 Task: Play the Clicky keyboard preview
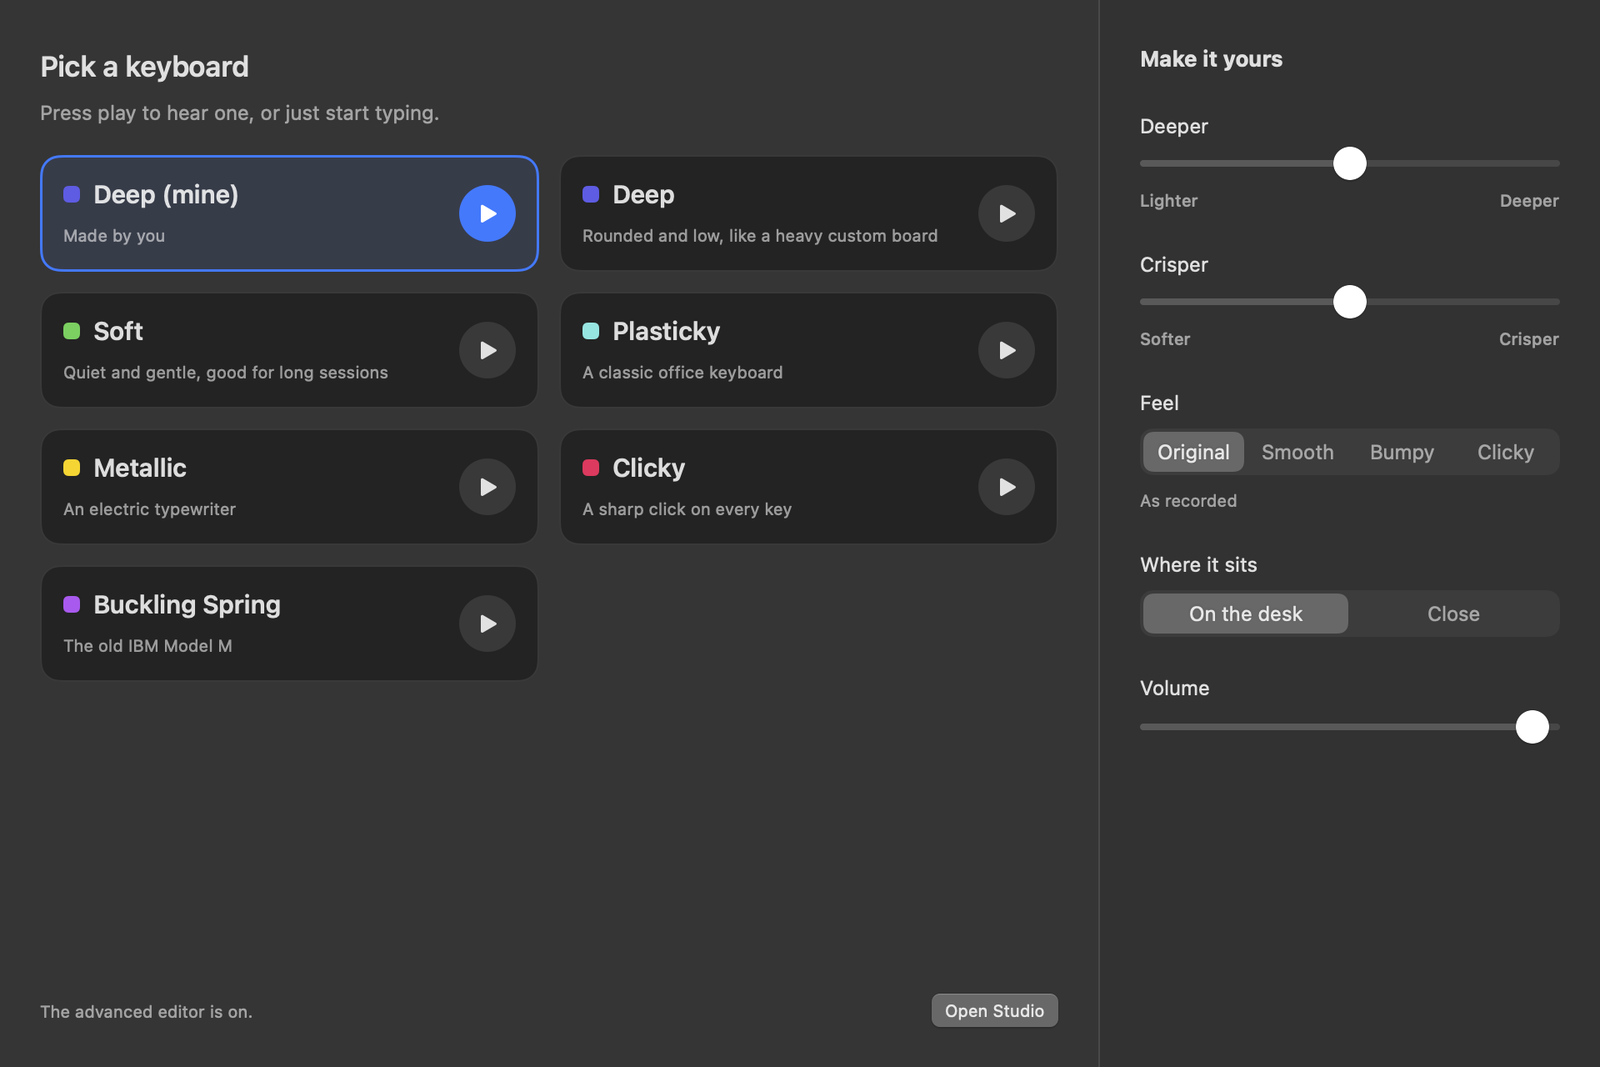click(x=1006, y=487)
